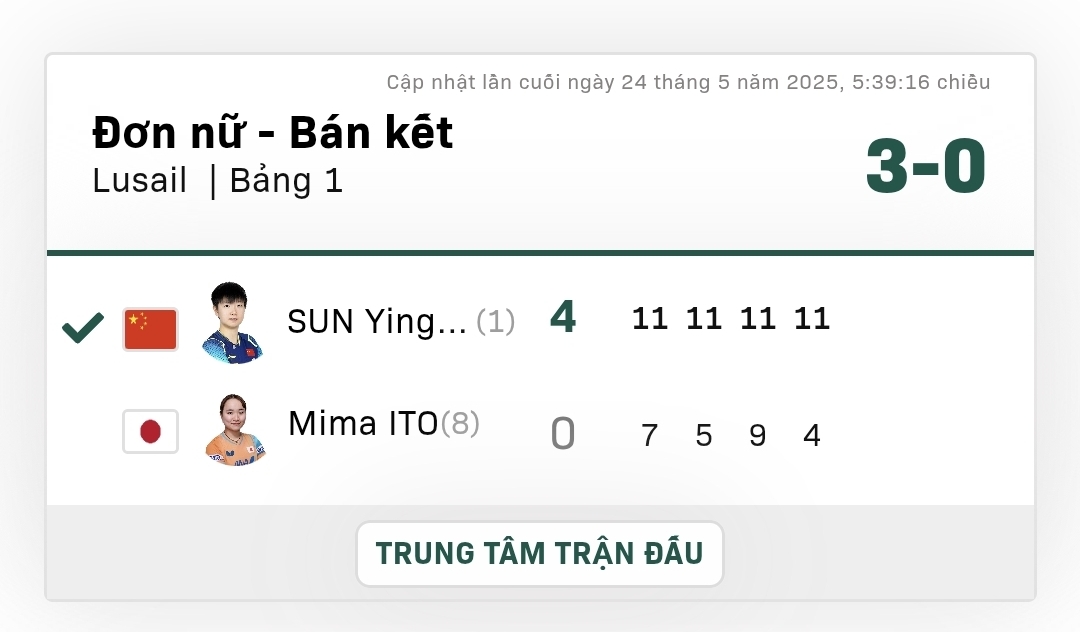Screen dimensions: 1080x632
Task: Click Mima ITO's seed number (8)
Action: 460,423
